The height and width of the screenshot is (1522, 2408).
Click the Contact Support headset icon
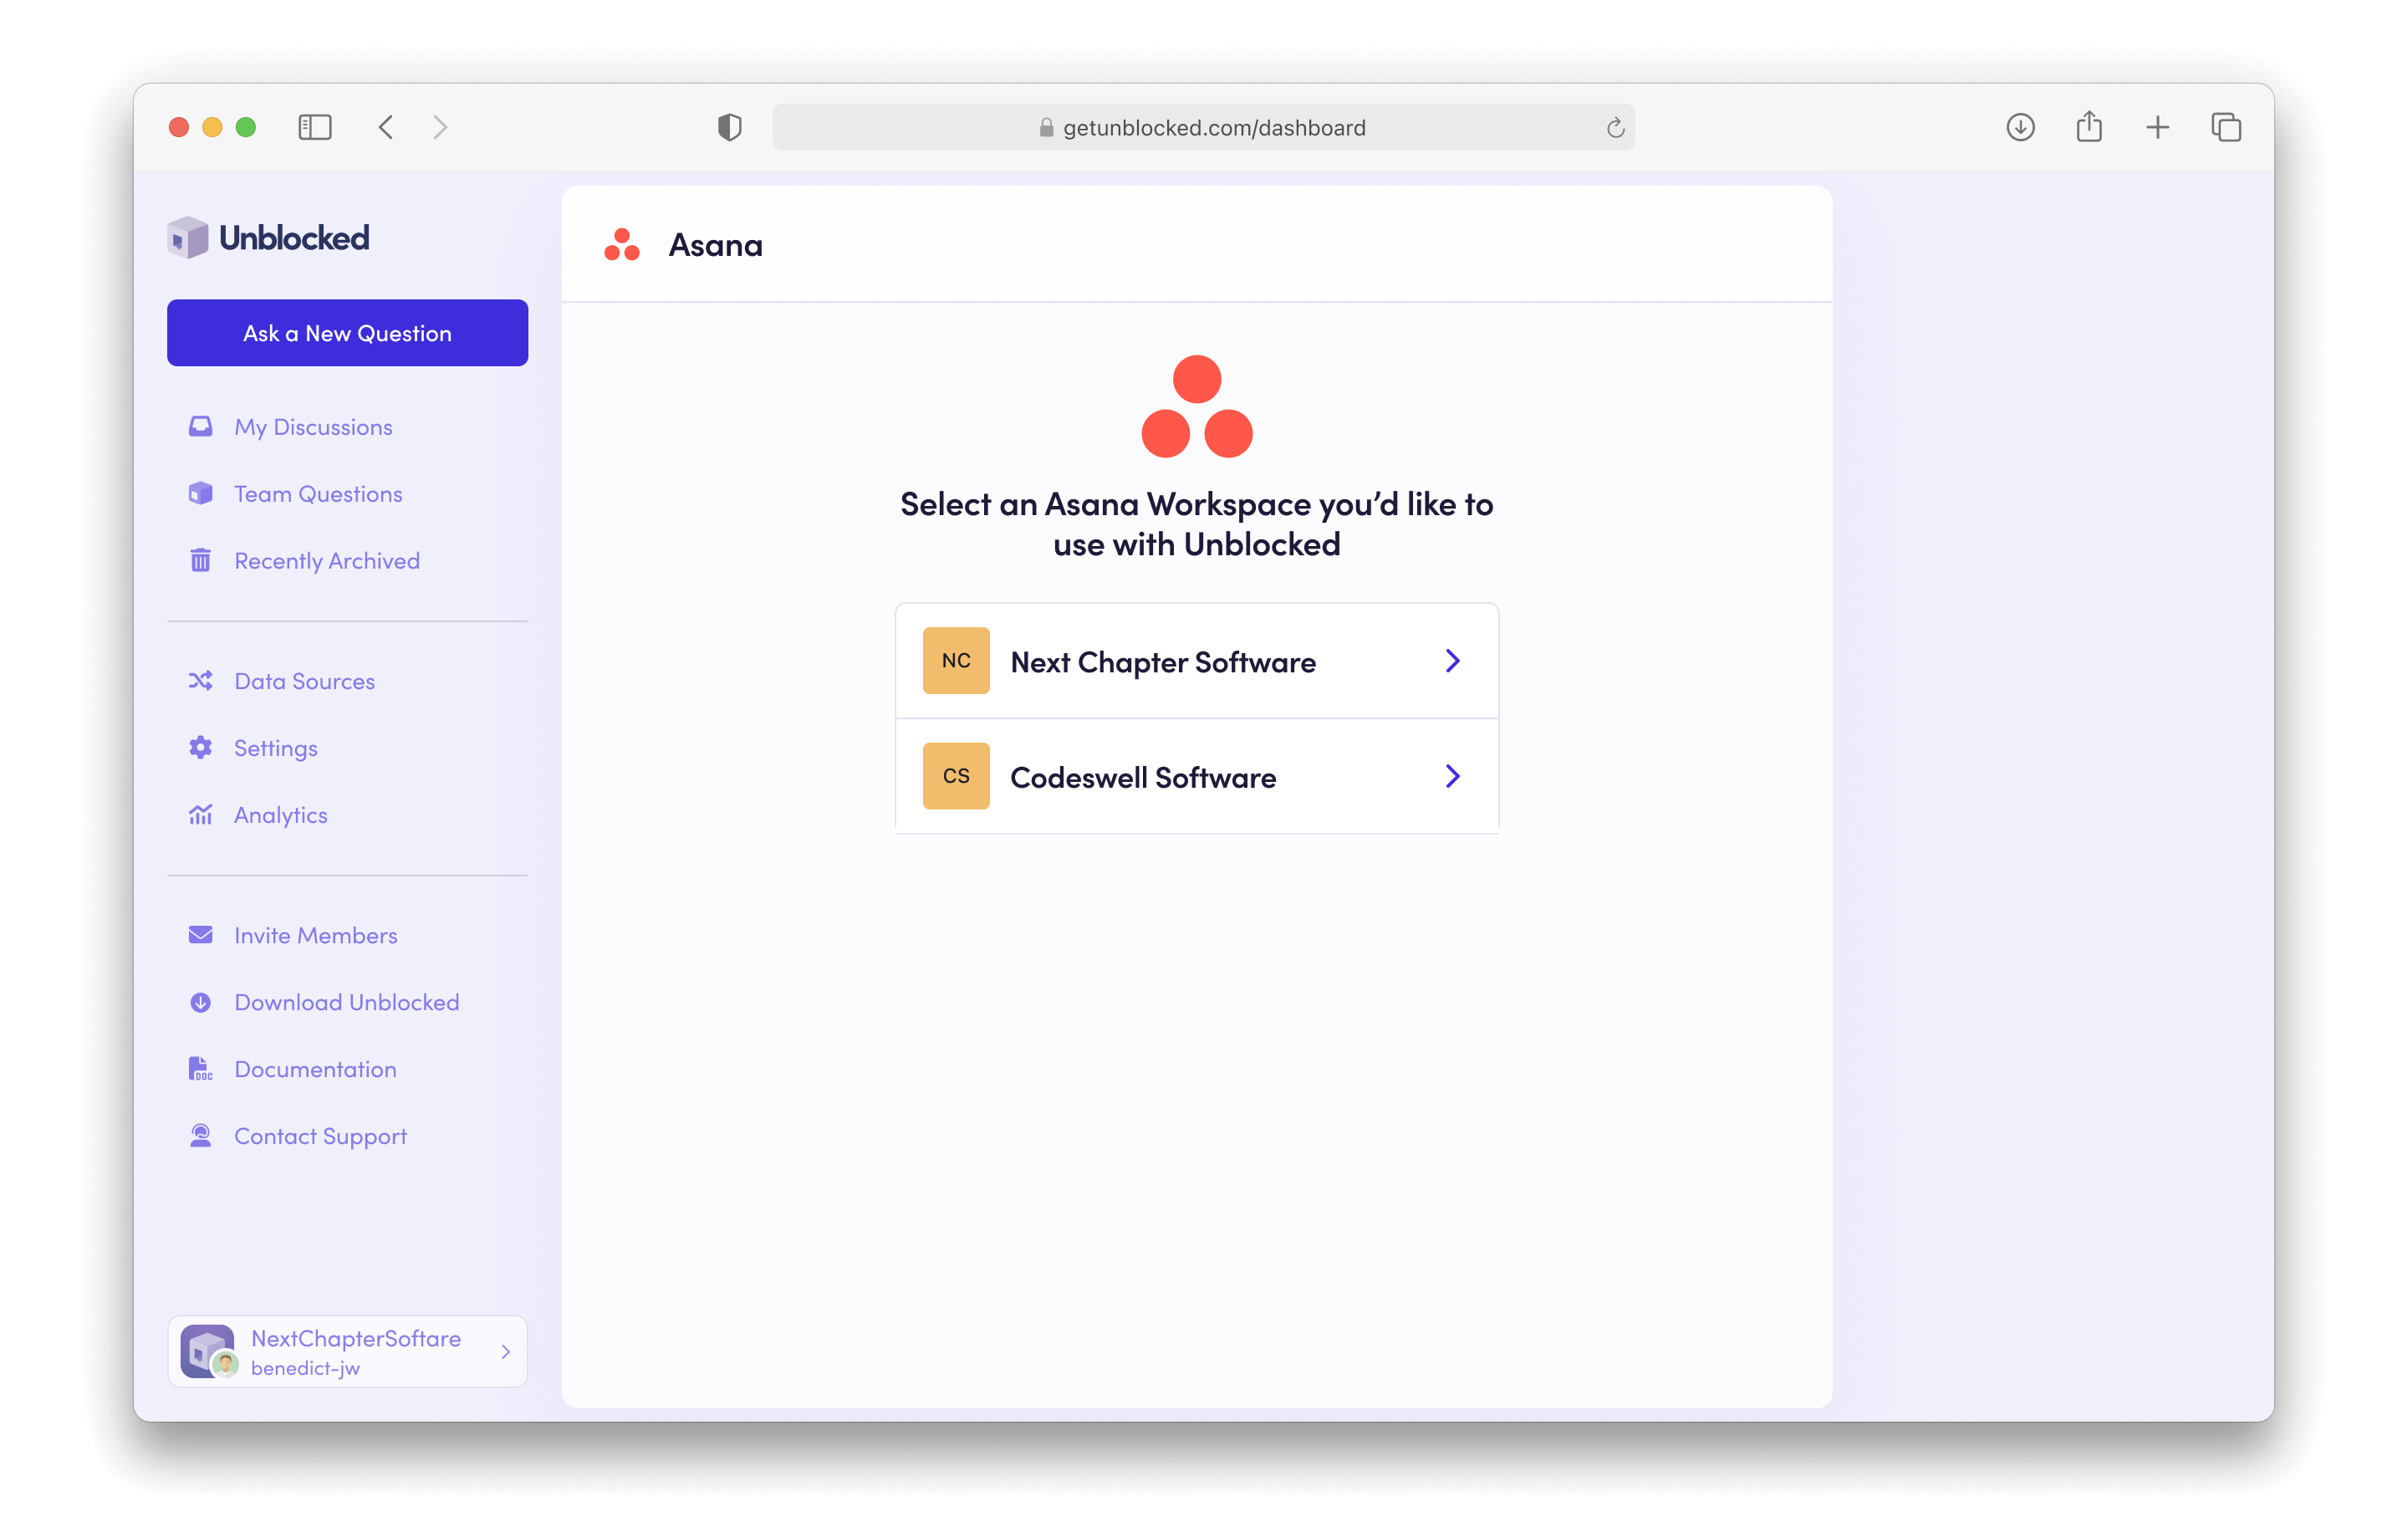[x=201, y=1136]
